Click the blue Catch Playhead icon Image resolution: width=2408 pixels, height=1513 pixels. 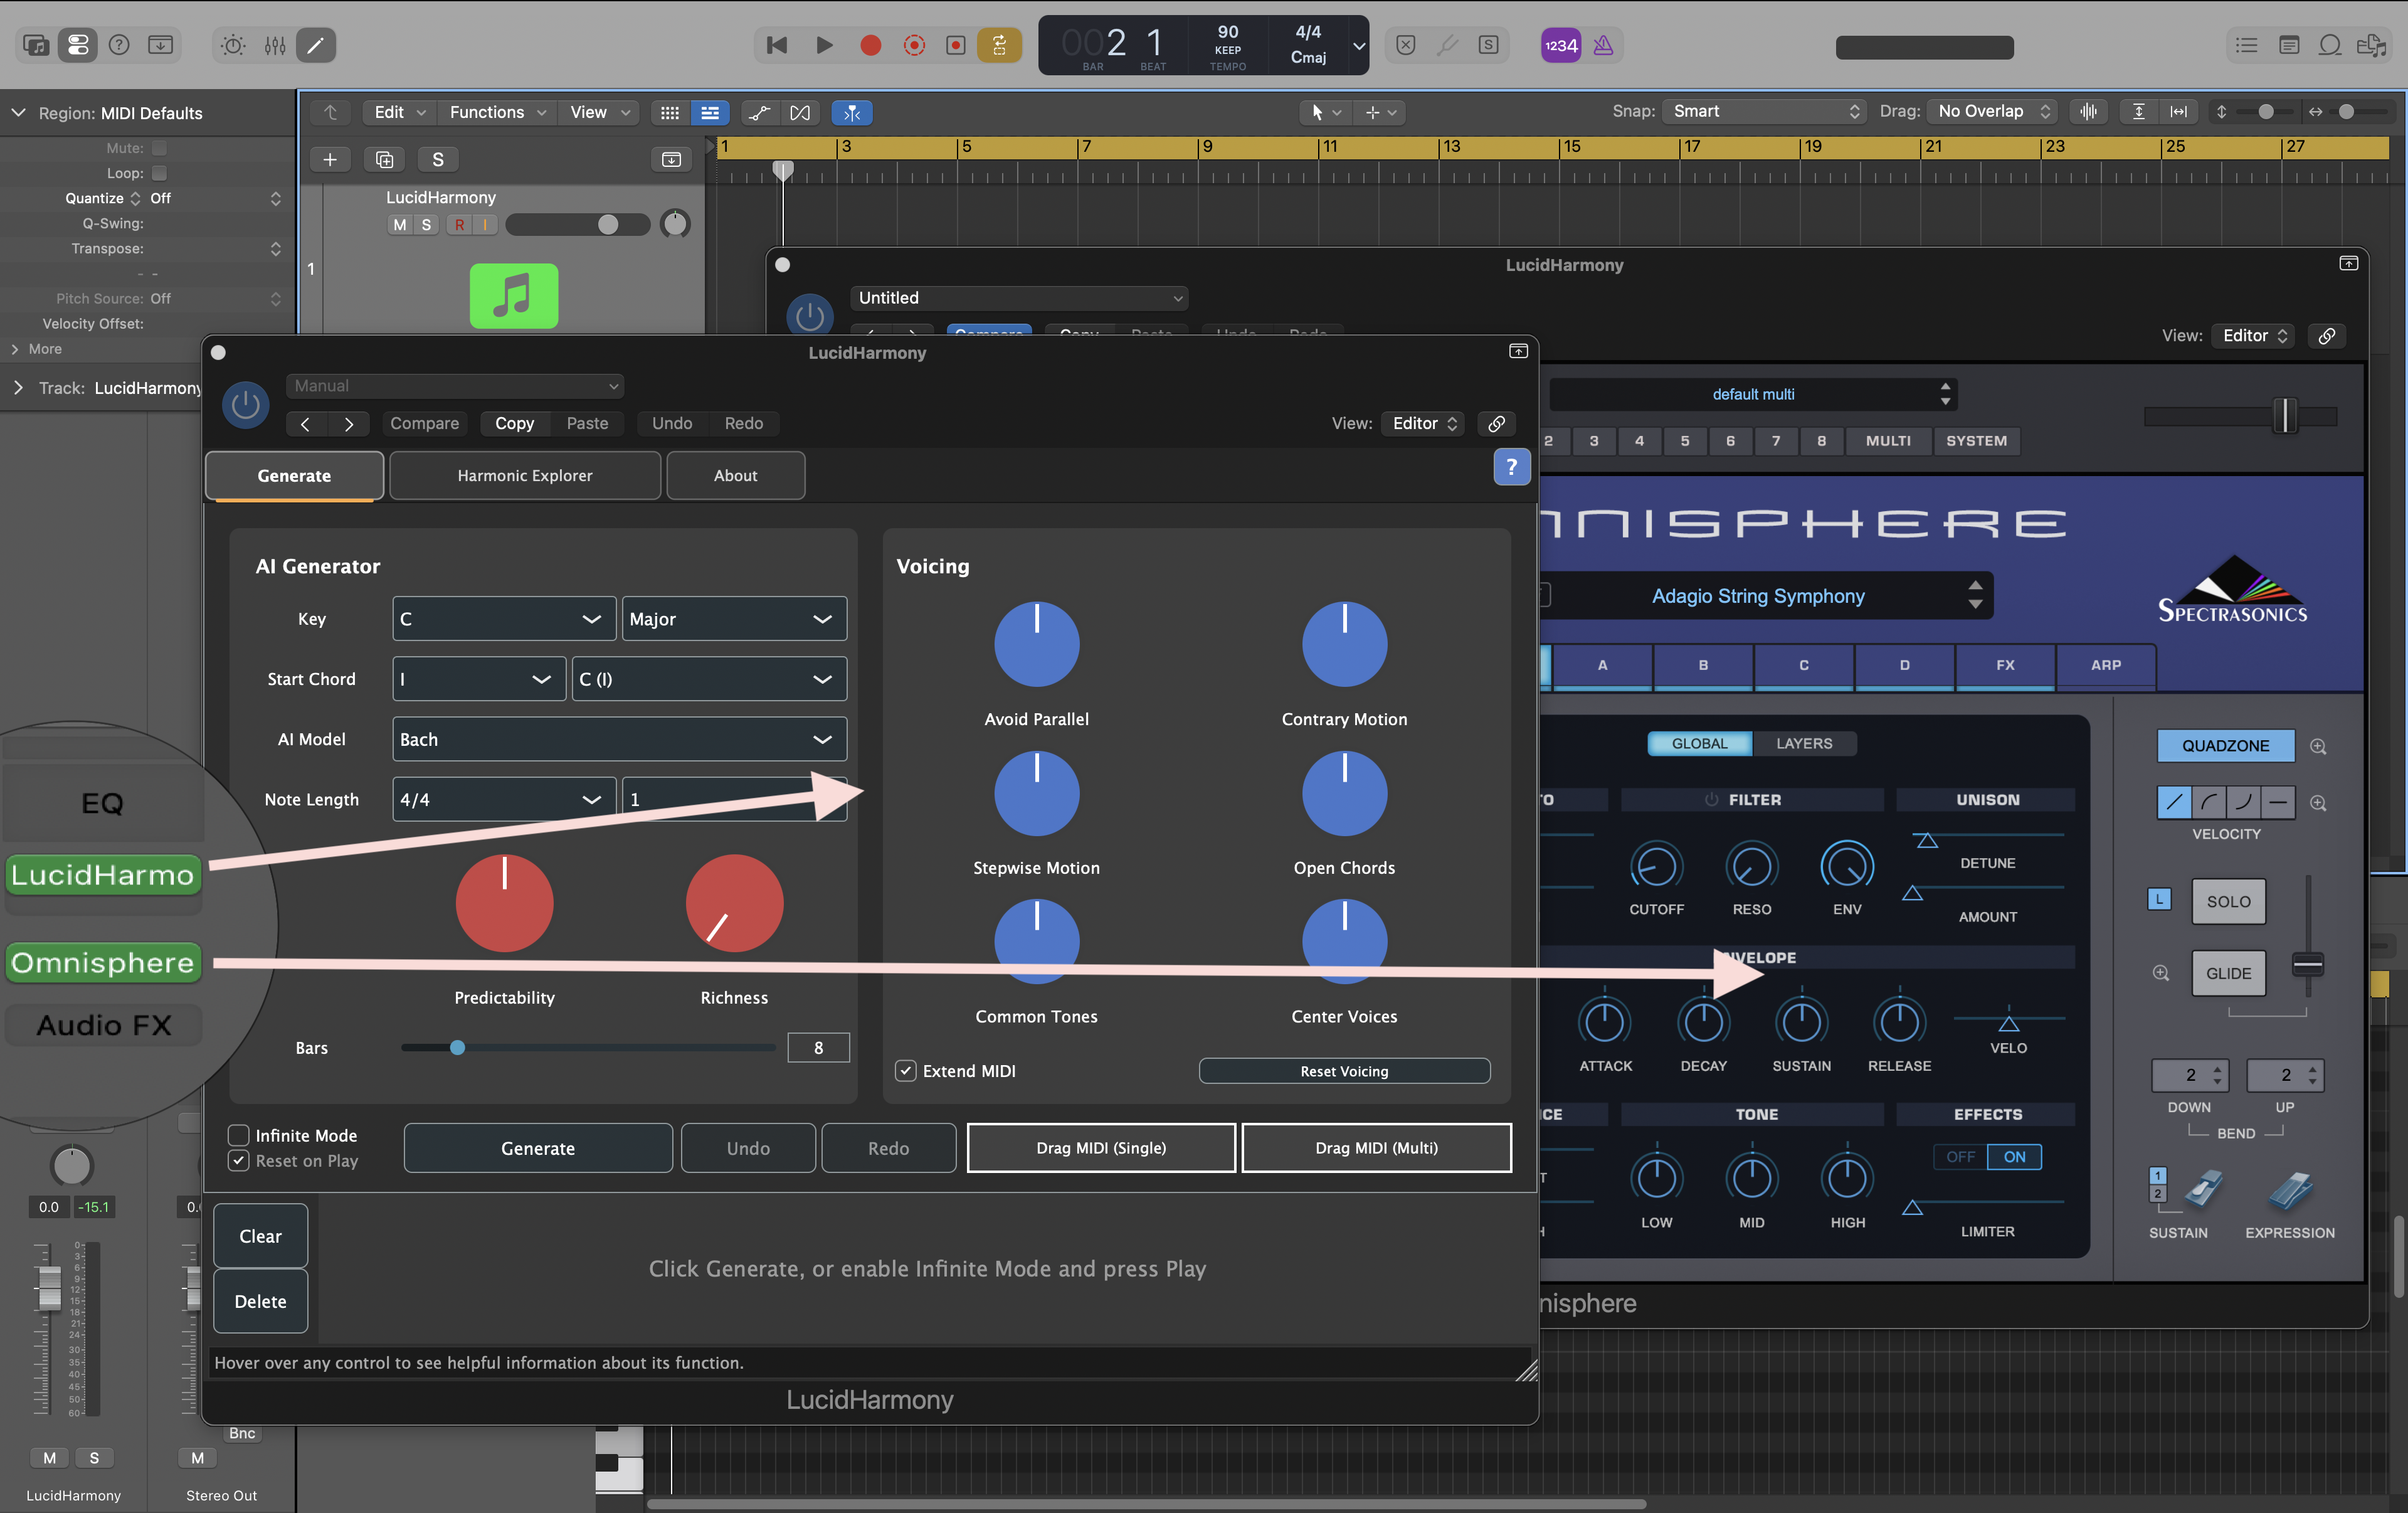(852, 112)
